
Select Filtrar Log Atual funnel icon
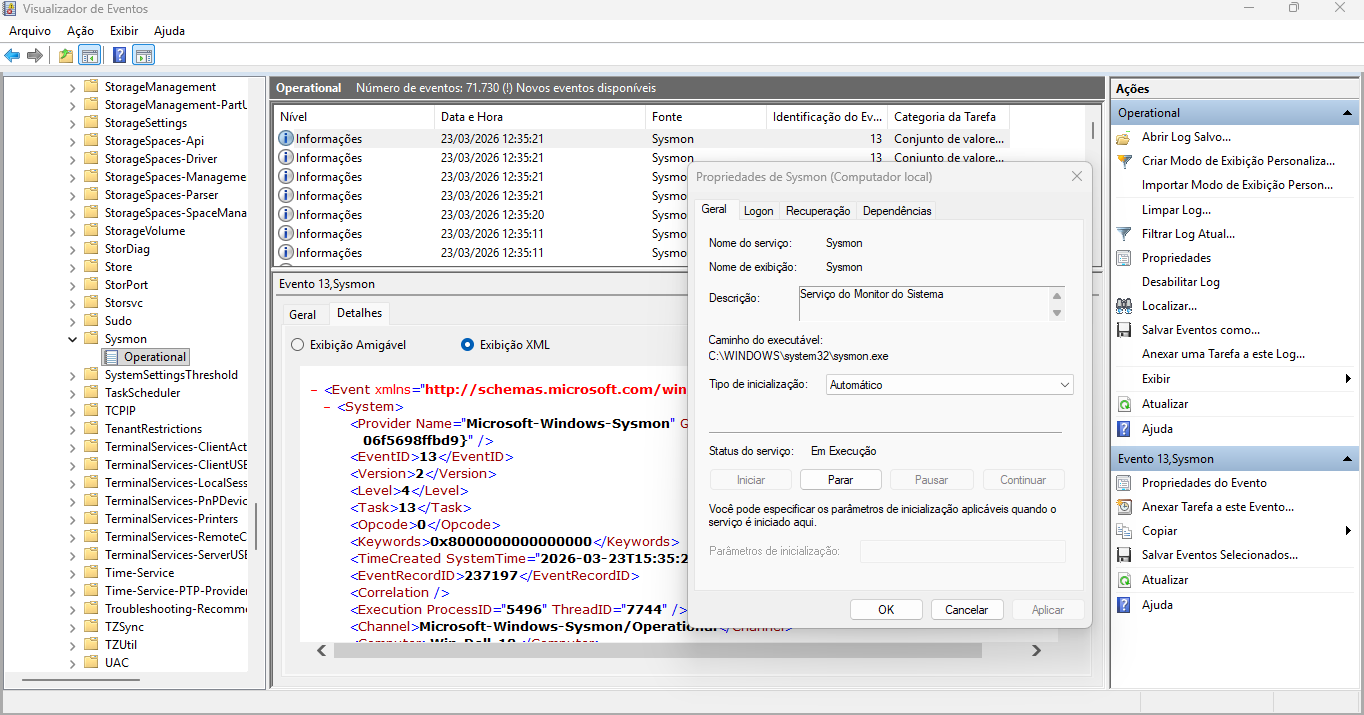[1125, 233]
